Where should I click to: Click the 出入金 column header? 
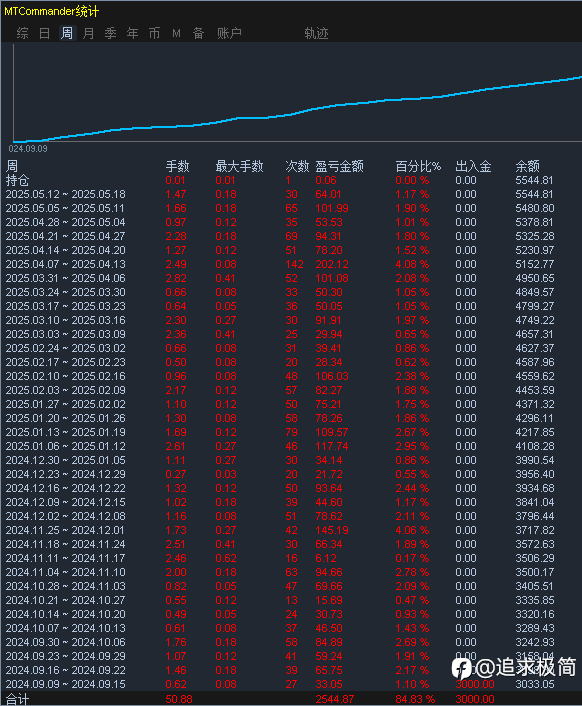(x=473, y=167)
